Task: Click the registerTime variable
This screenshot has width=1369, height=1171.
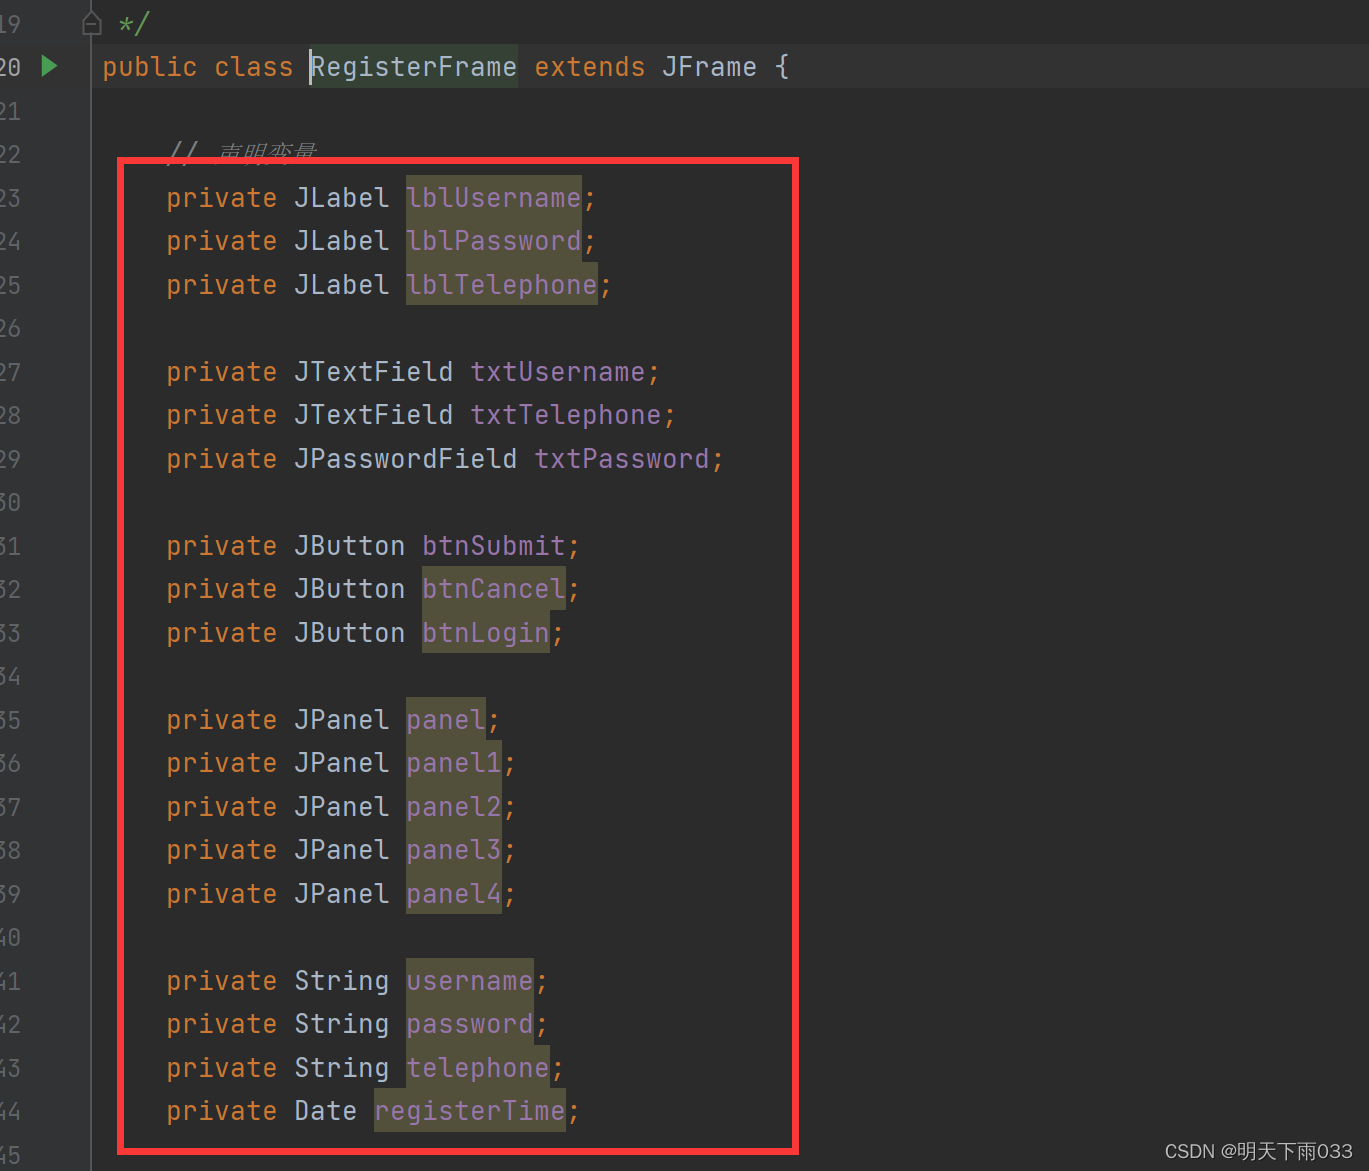Action: (470, 1111)
